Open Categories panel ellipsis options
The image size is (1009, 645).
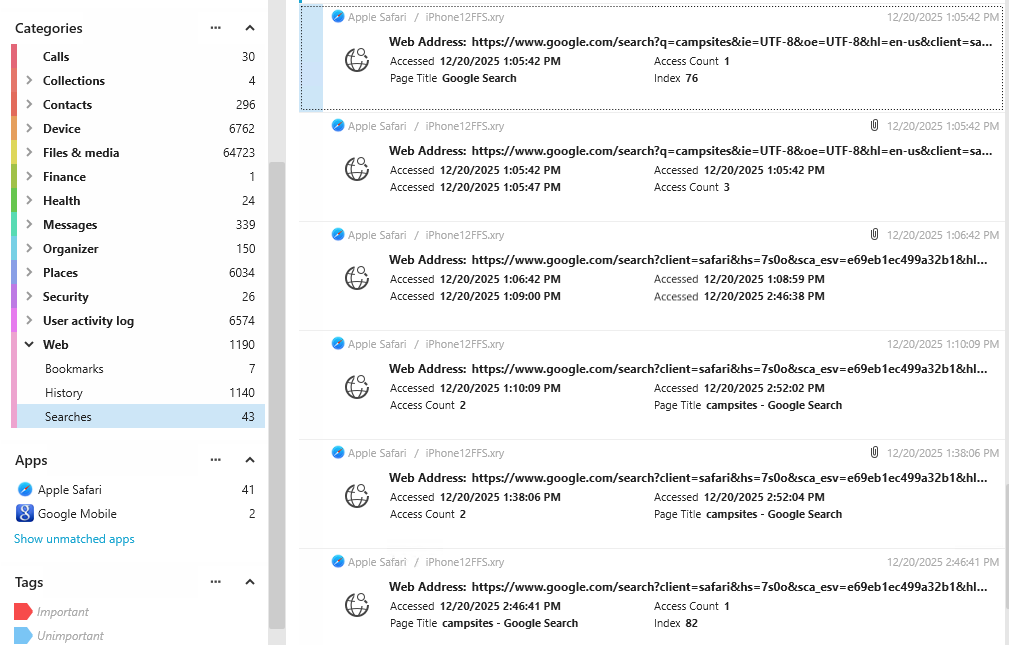(x=216, y=28)
